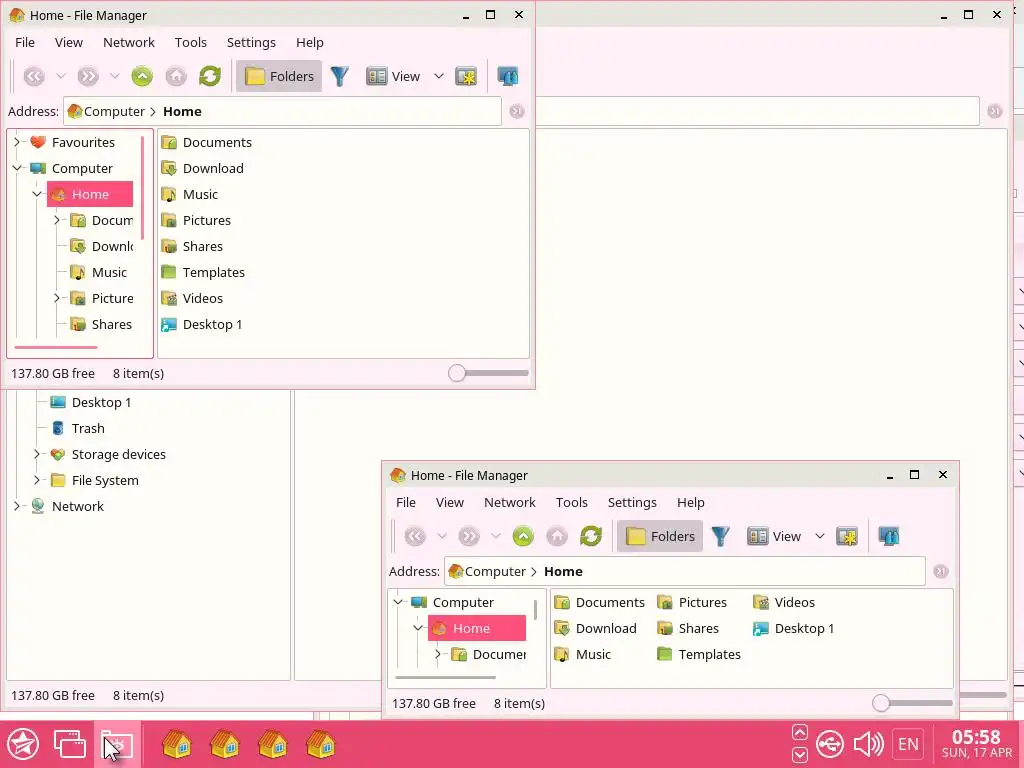Select Templates folder in top-left file list
This screenshot has height=768, width=1024.
tap(203, 272)
